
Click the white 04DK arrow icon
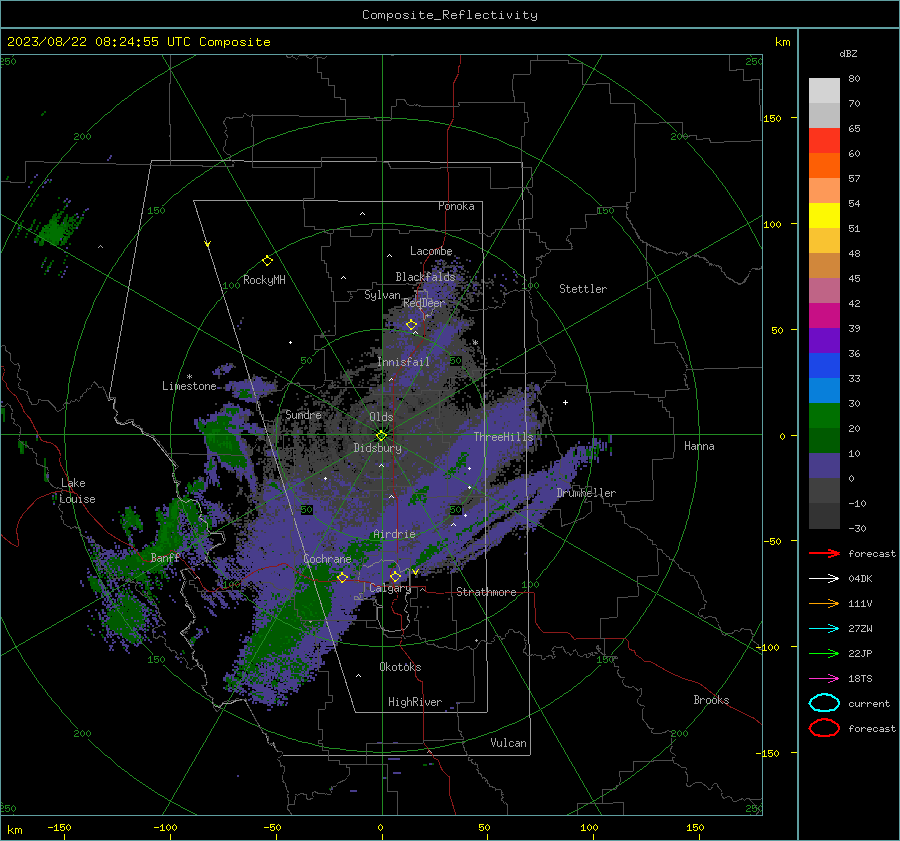(824, 578)
